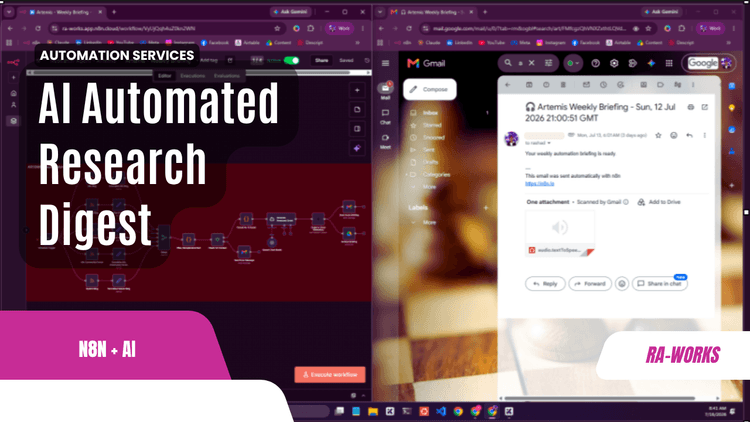Open Google apps grid
Image resolution: width=750 pixels, height=422 pixels.
[x=669, y=63]
